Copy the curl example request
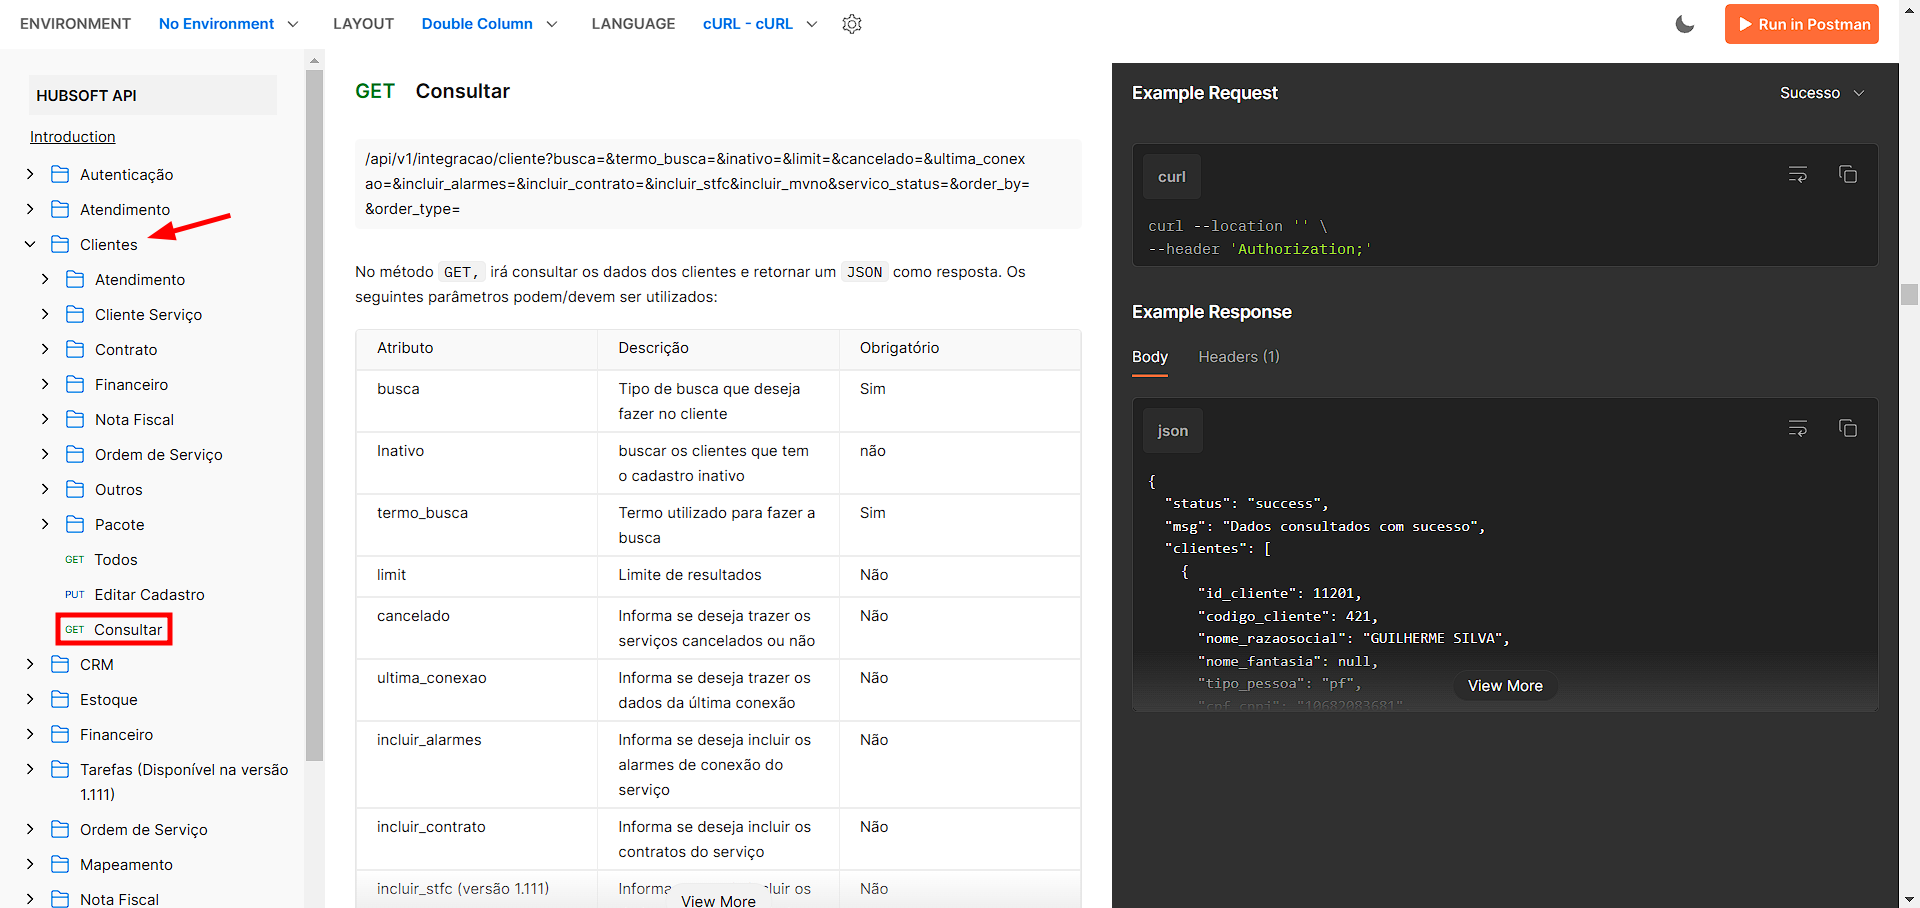Image resolution: width=1920 pixels, height=908 pixels. click(x=1848, y=174)
